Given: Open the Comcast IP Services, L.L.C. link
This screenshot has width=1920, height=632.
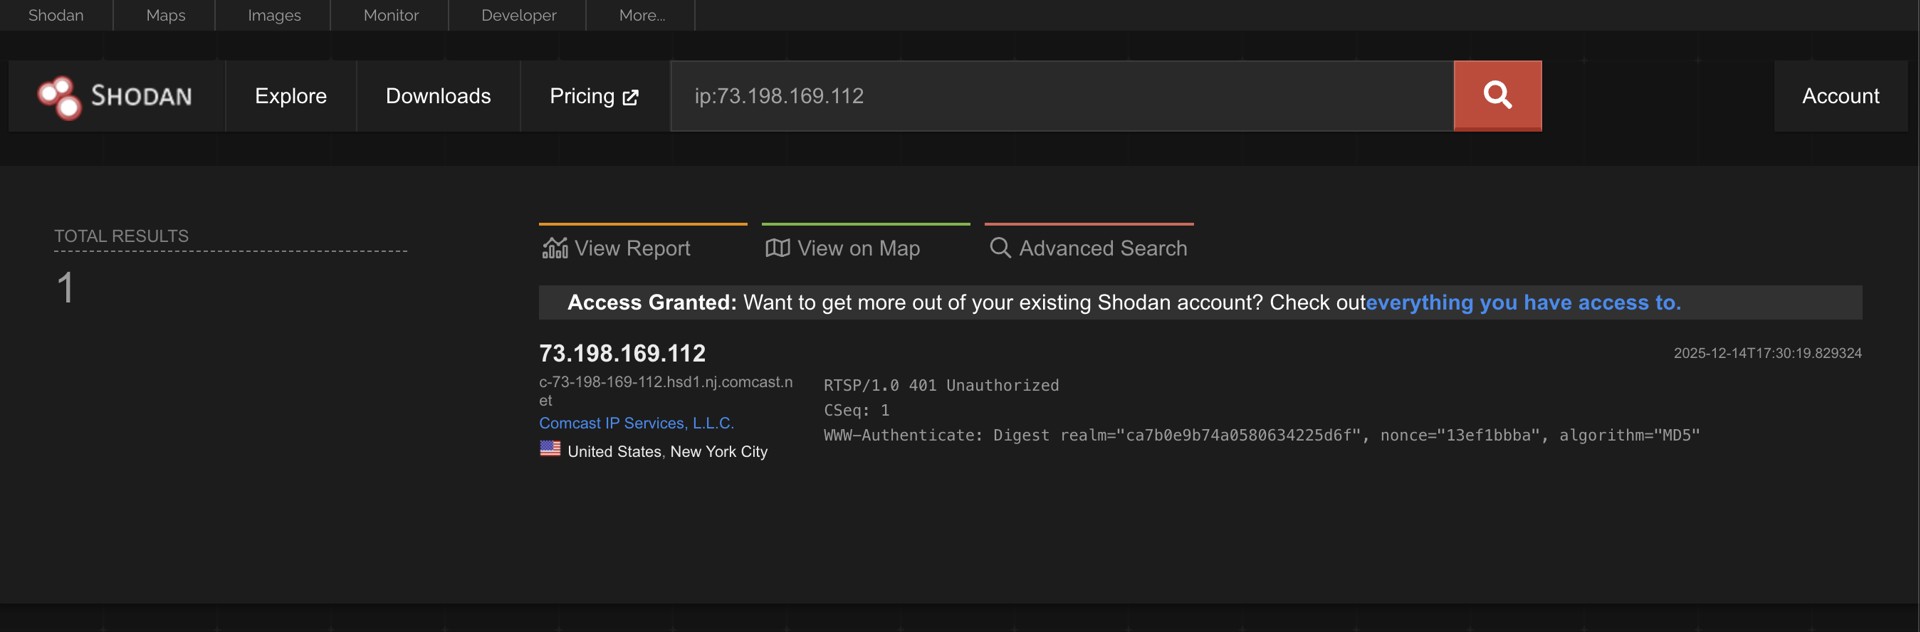Looking at the screenshot, I should (636, 423).
